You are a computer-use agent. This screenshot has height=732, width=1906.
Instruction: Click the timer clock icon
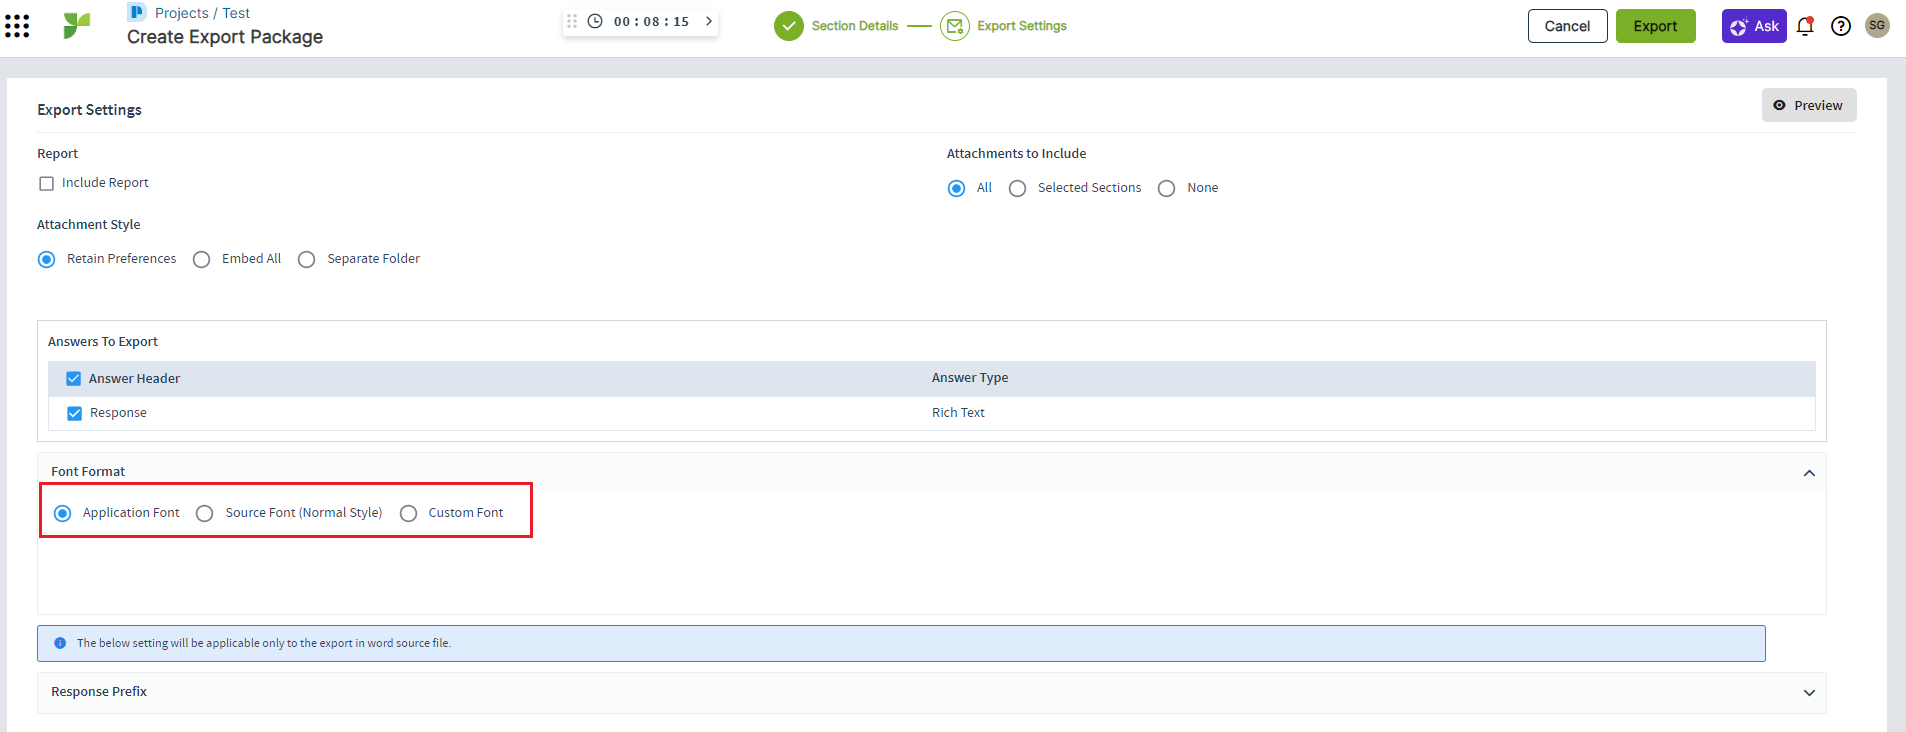595,21
